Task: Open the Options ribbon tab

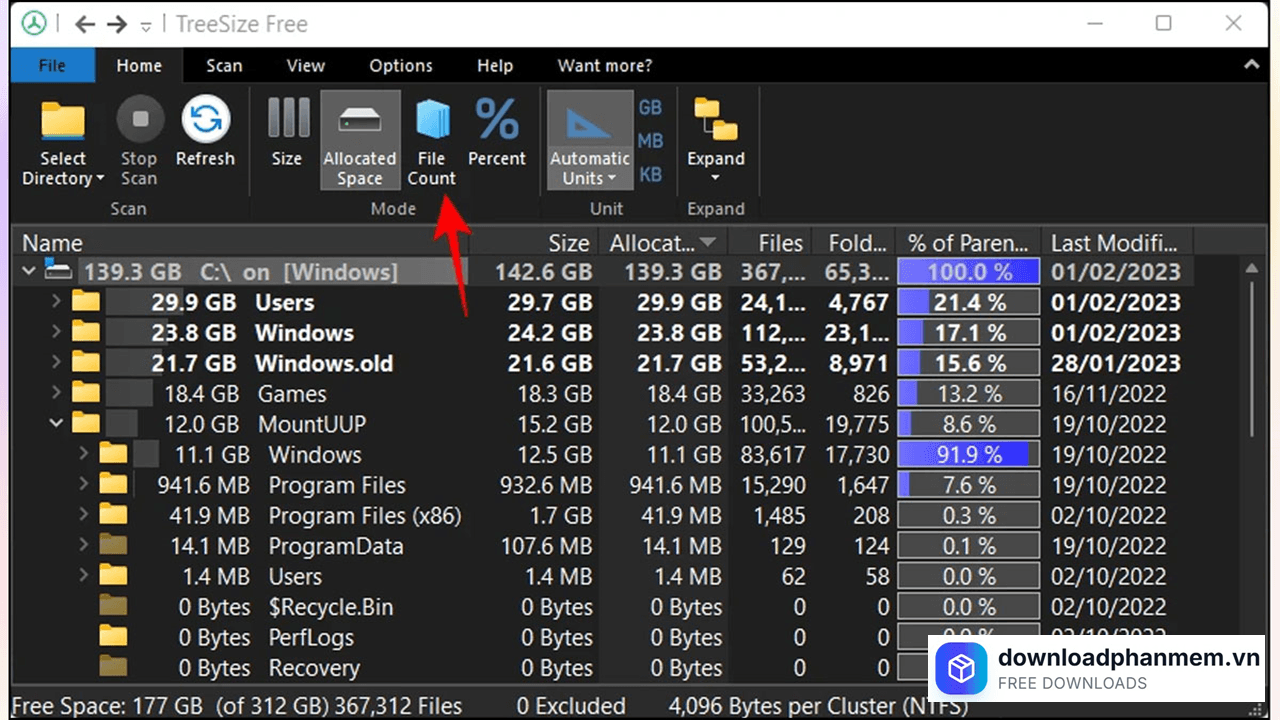Action: pyautogui.click(x=400, y=66)
